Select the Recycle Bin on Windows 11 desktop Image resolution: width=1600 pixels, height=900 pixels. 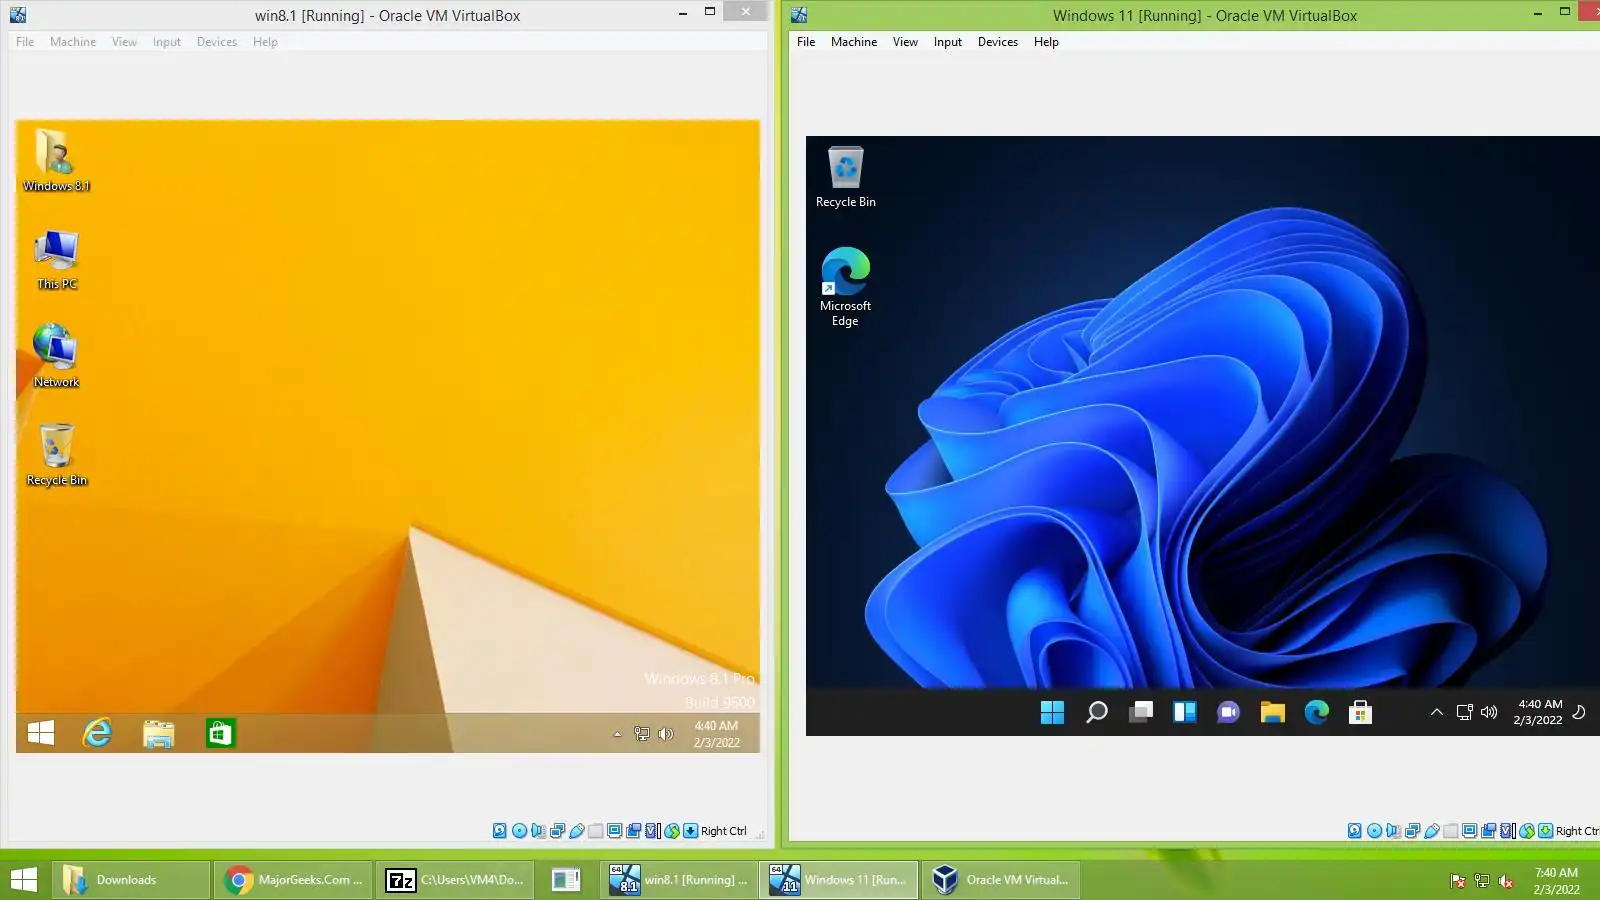(x=846, y=177)
